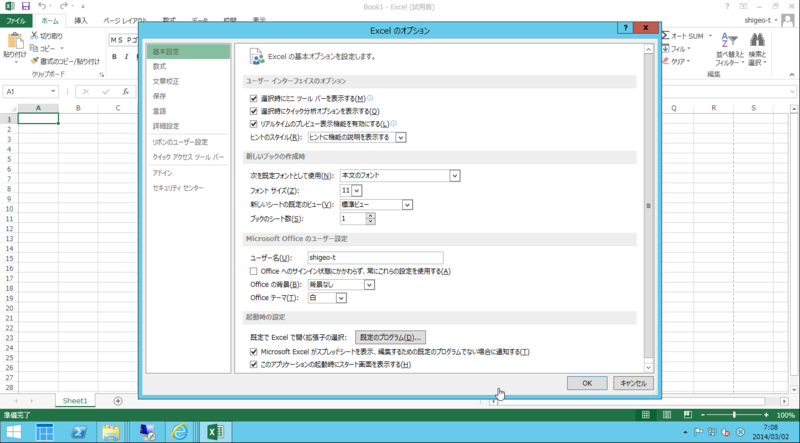Viewport: 800px width, 443px height.
Task: Switch to Page Break Preview icon
Action: (x=687, y=415)
